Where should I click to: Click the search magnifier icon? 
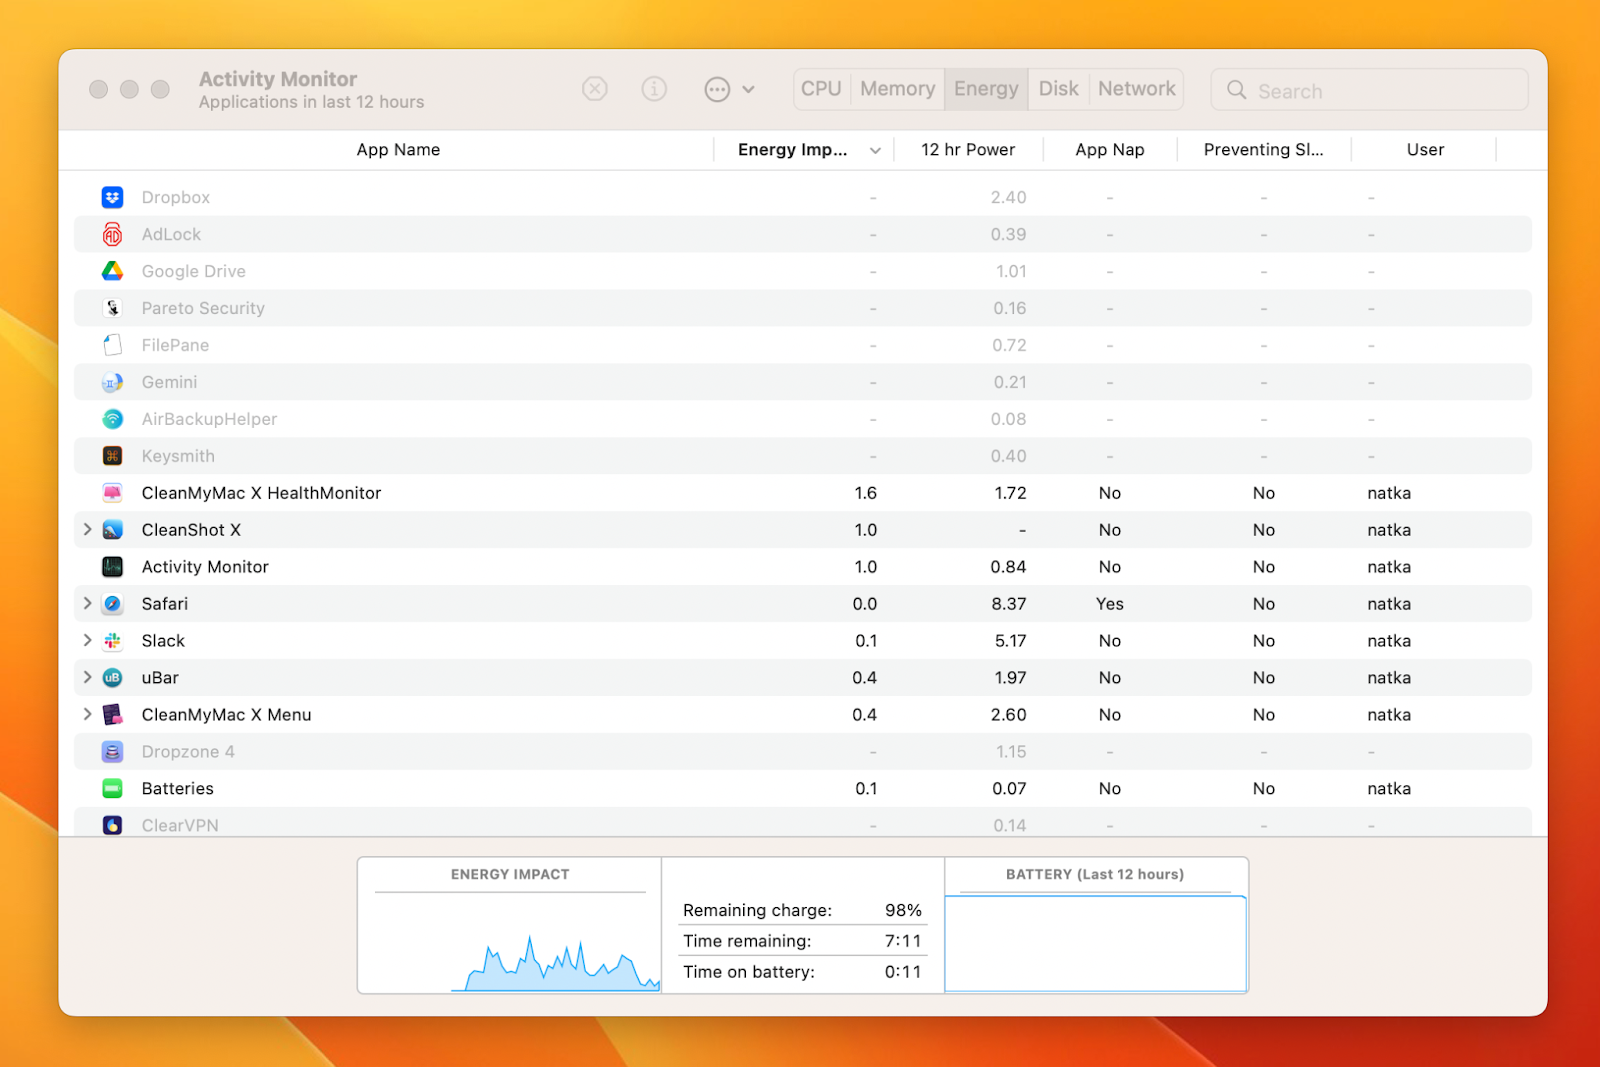coord(1237,90)
